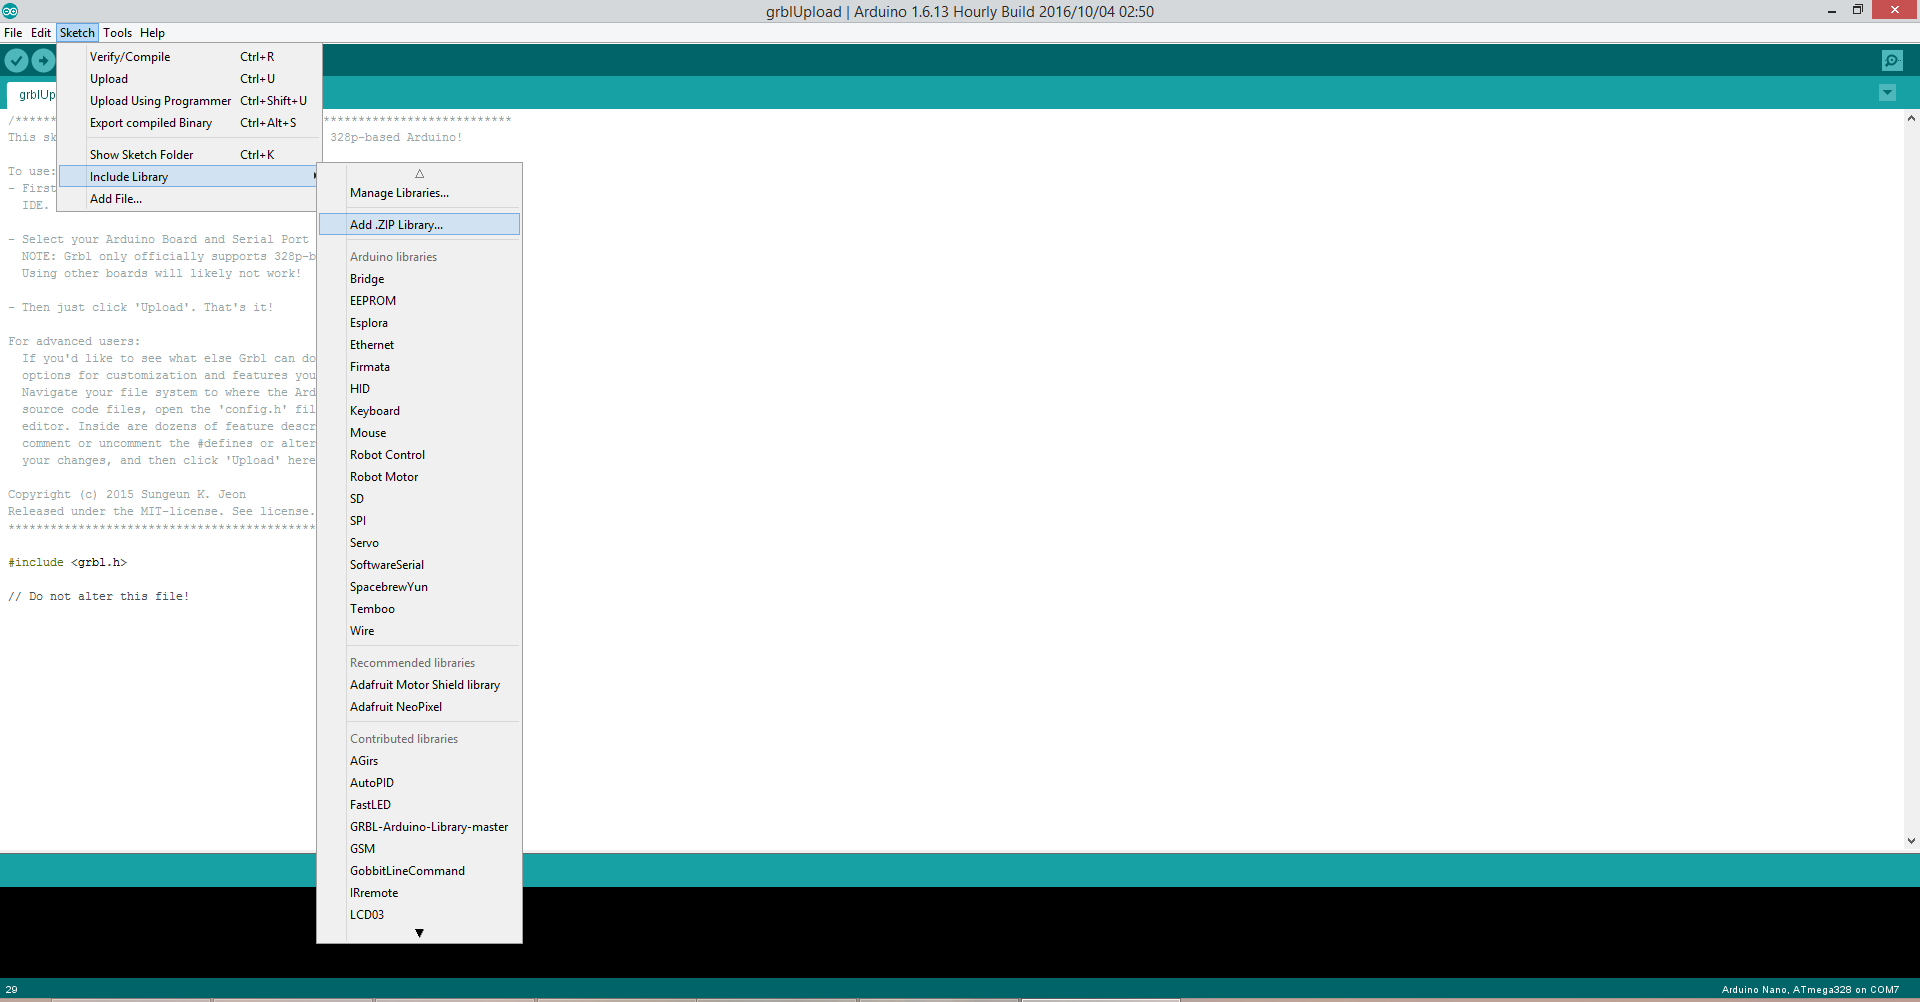Click the '#include <grbl.h>' code line
1920x1002 pixels.
pos(68,563)
